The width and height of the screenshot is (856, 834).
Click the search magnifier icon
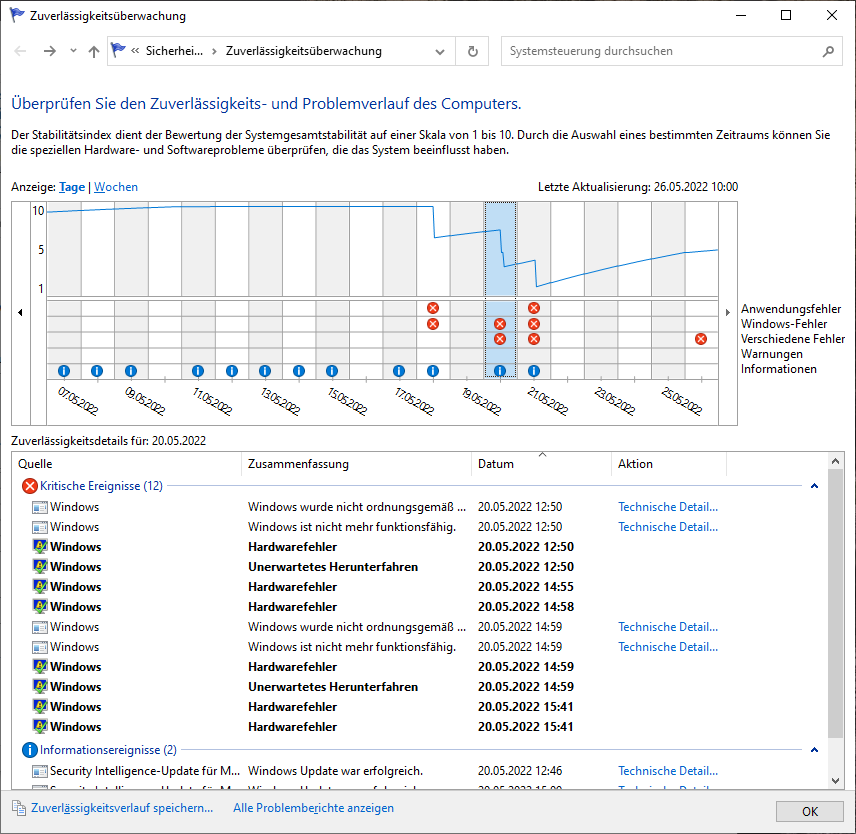(x=828, y=51)
